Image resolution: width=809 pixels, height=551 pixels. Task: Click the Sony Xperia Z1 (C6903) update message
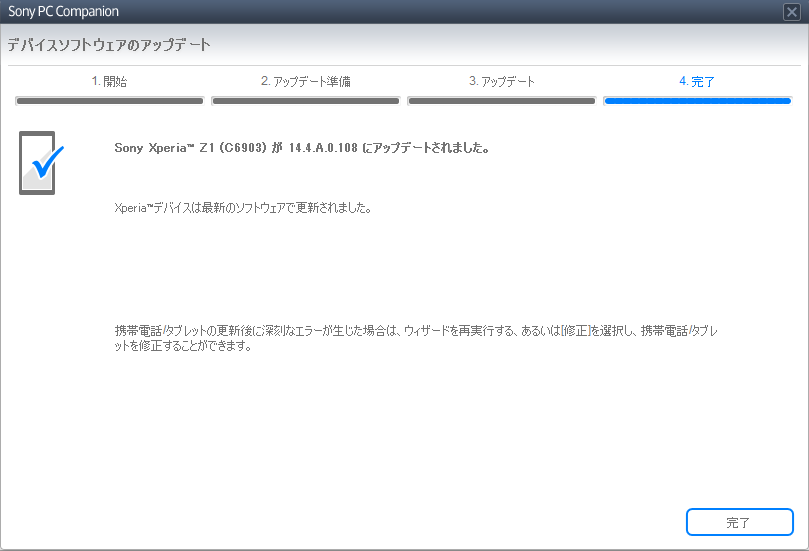(302, 148)
